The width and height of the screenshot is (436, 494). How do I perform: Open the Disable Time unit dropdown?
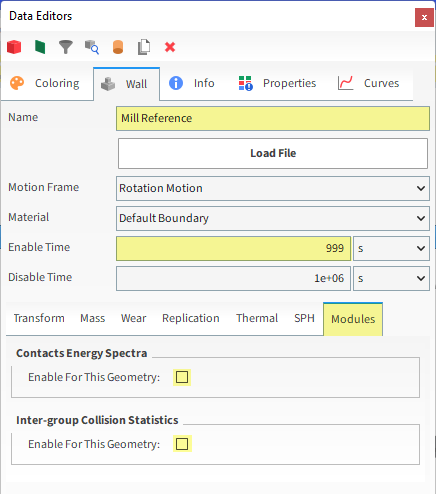391,278
